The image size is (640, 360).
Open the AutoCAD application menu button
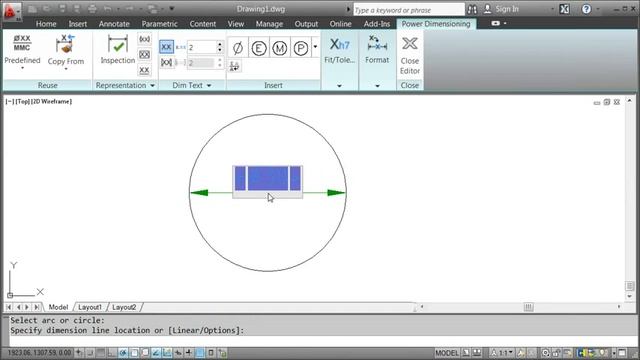coord(11,11)
